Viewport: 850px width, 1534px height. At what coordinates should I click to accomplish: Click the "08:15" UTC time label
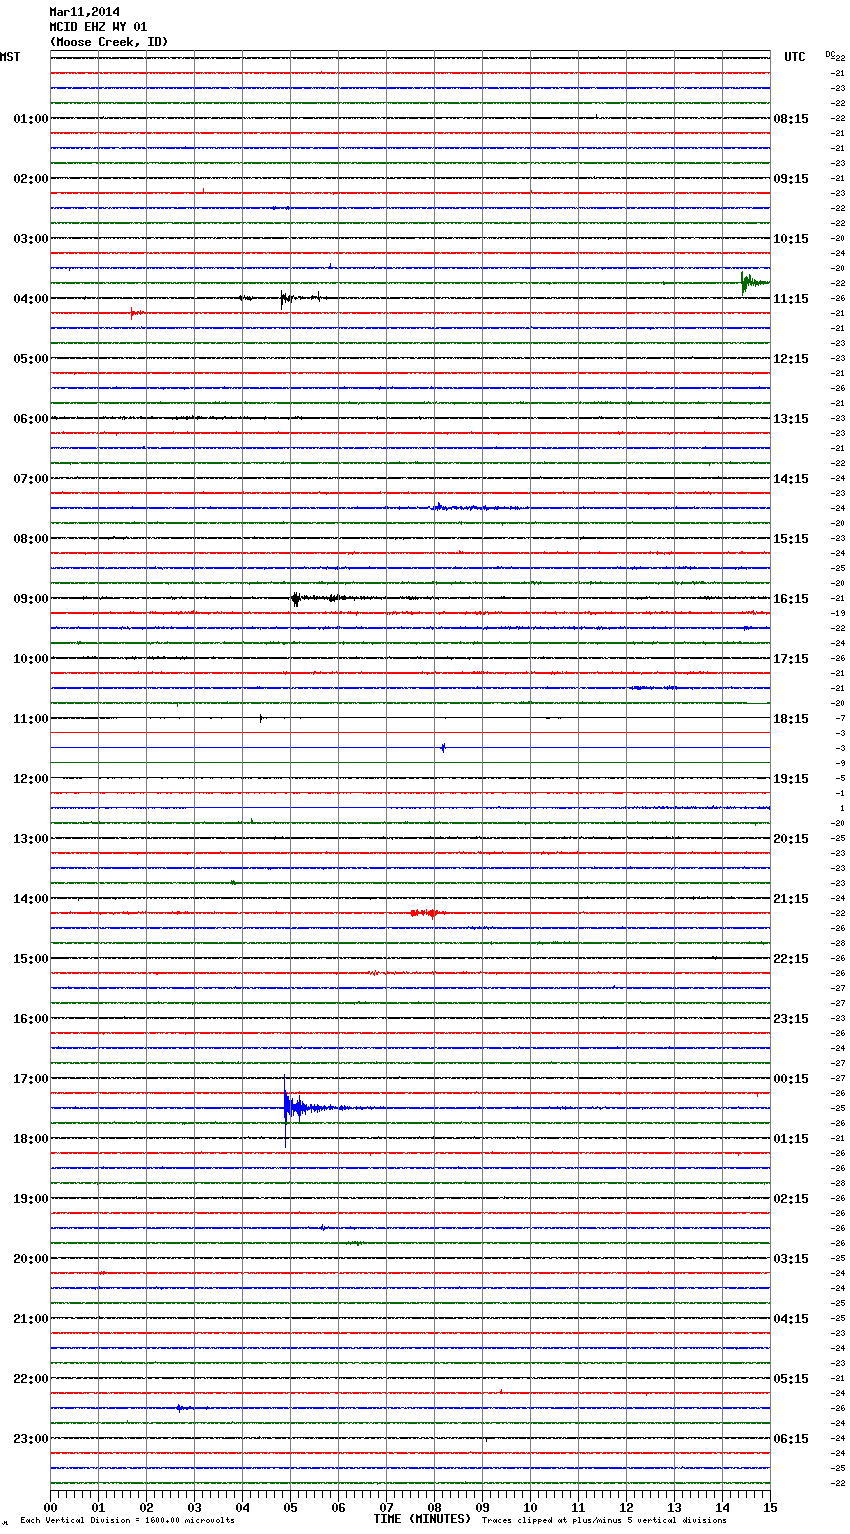pyautogui.click(x=791, y=119)
